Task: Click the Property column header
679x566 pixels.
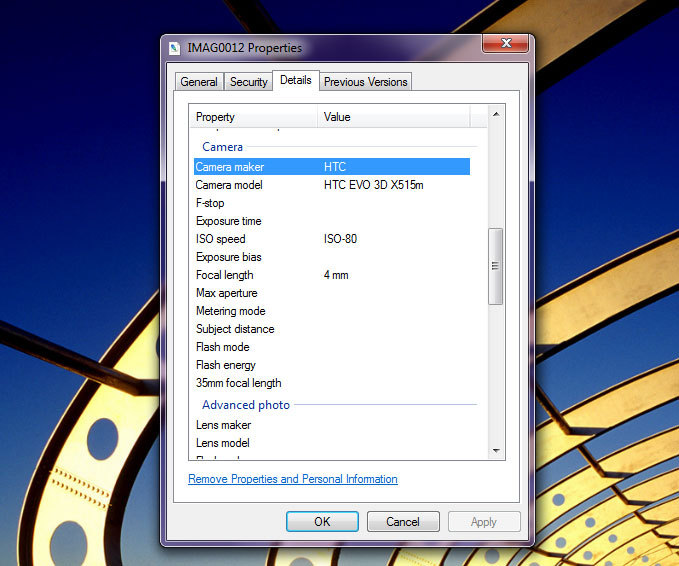Action: coord(254,117)
